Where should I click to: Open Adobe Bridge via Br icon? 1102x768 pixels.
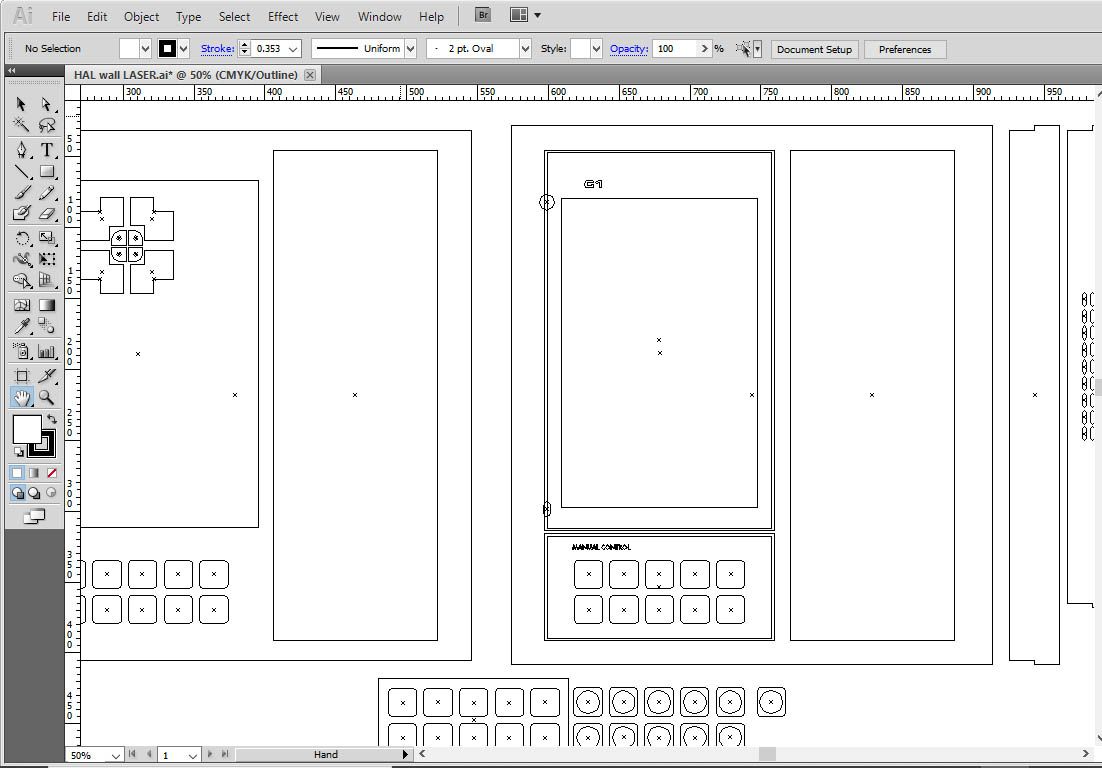tap(483, 15)
